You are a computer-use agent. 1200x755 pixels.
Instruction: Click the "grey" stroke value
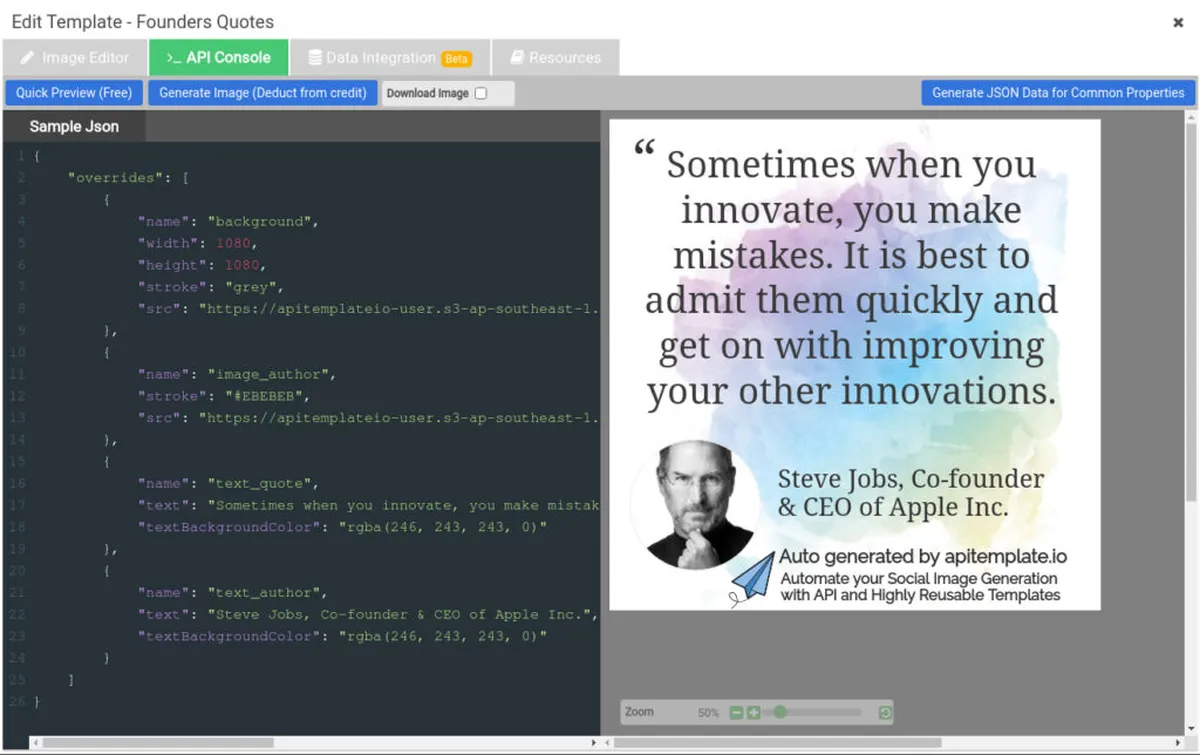click(250, 287)
